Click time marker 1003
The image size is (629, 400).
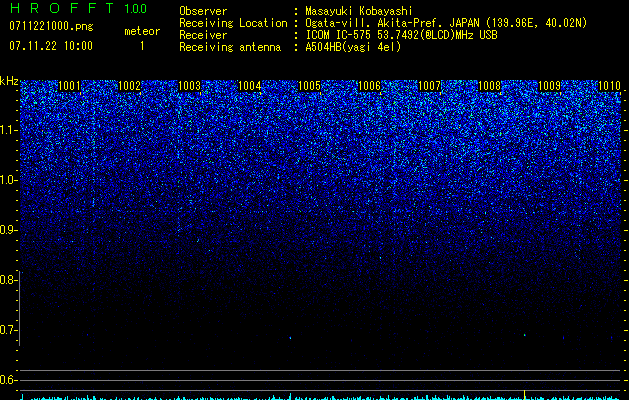(x=189, y=86)
